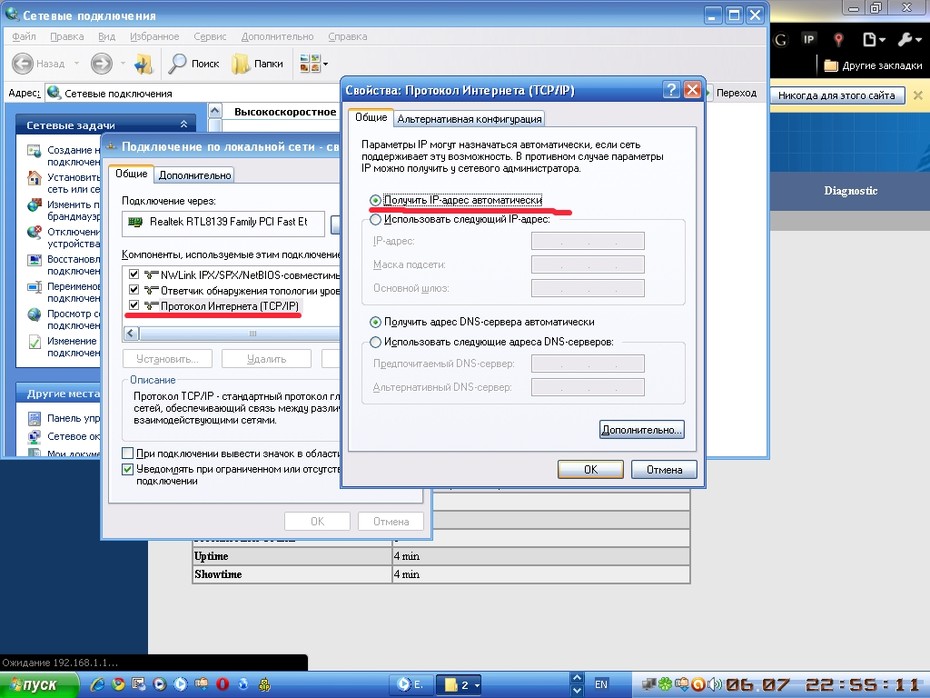Open Сервис menu
The height and width of the screenshot is (698, 930).
point(210,37)
